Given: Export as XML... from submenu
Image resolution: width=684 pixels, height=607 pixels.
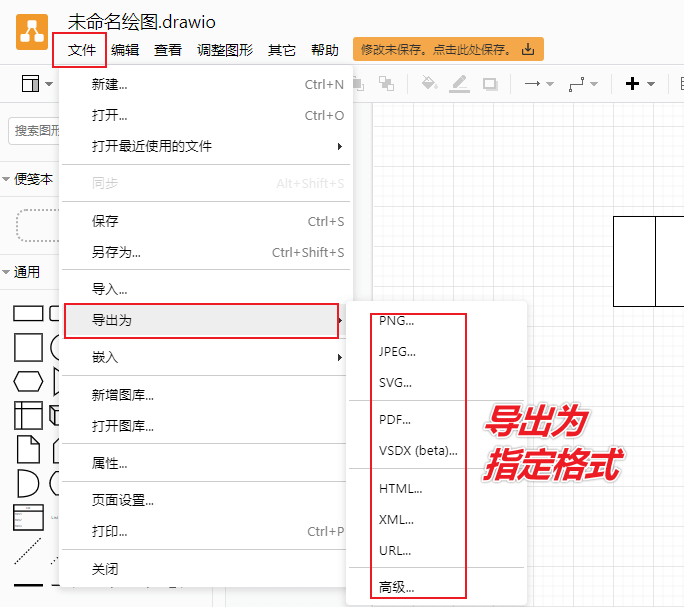Looking at the screenshot, I should [436, 520].
